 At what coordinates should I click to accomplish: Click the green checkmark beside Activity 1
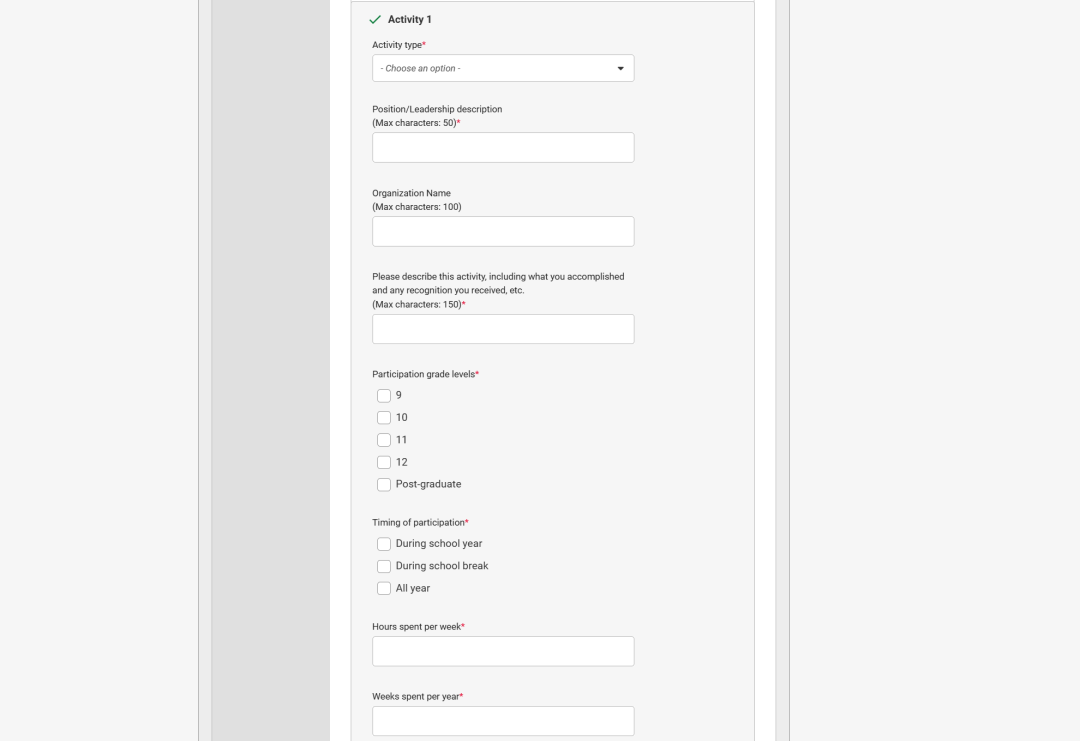click(375, 20)
